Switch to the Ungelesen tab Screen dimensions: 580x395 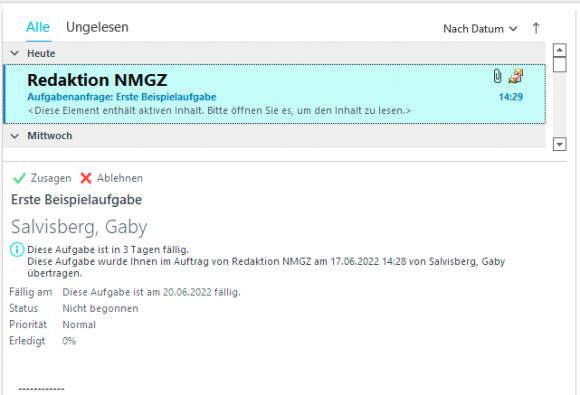[97, 27]
